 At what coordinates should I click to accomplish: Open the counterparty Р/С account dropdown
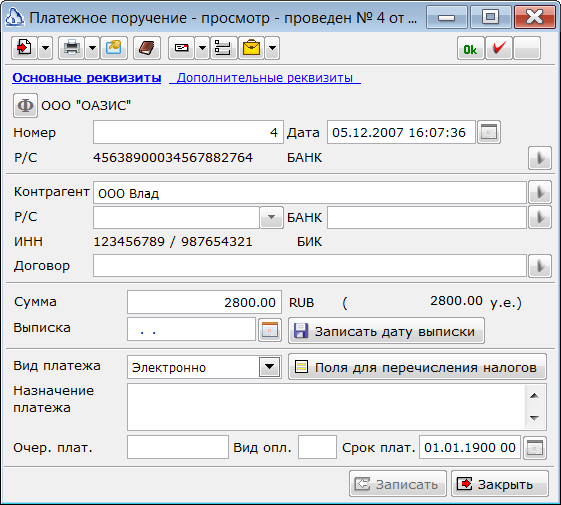pos(272,217)
